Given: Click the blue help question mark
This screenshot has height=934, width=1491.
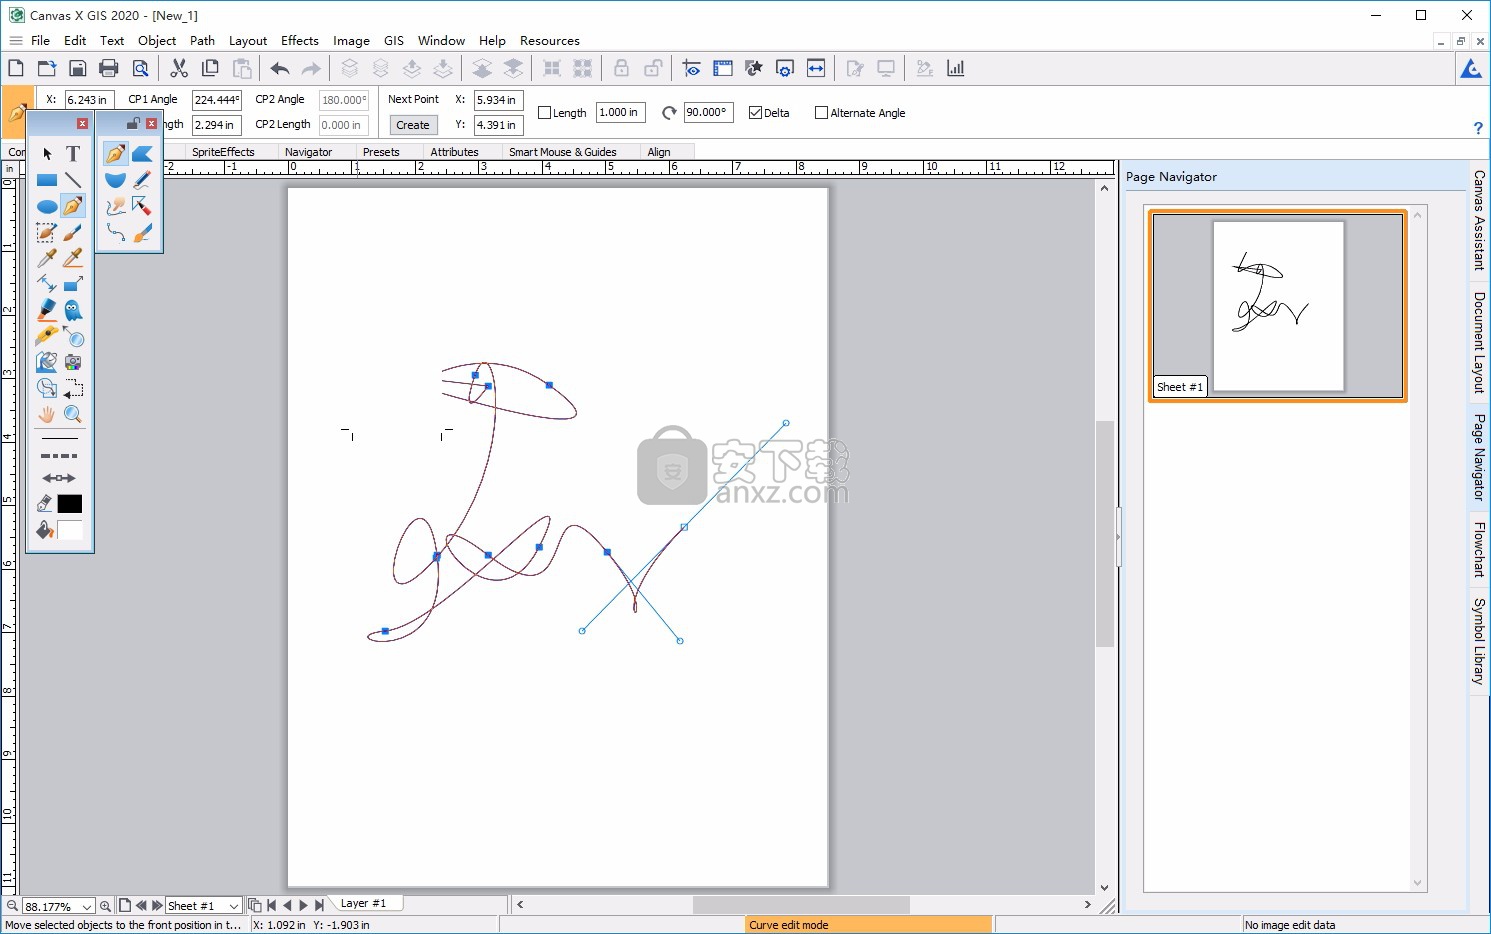Looking at the screenshot, I should tap(1478, 128).
